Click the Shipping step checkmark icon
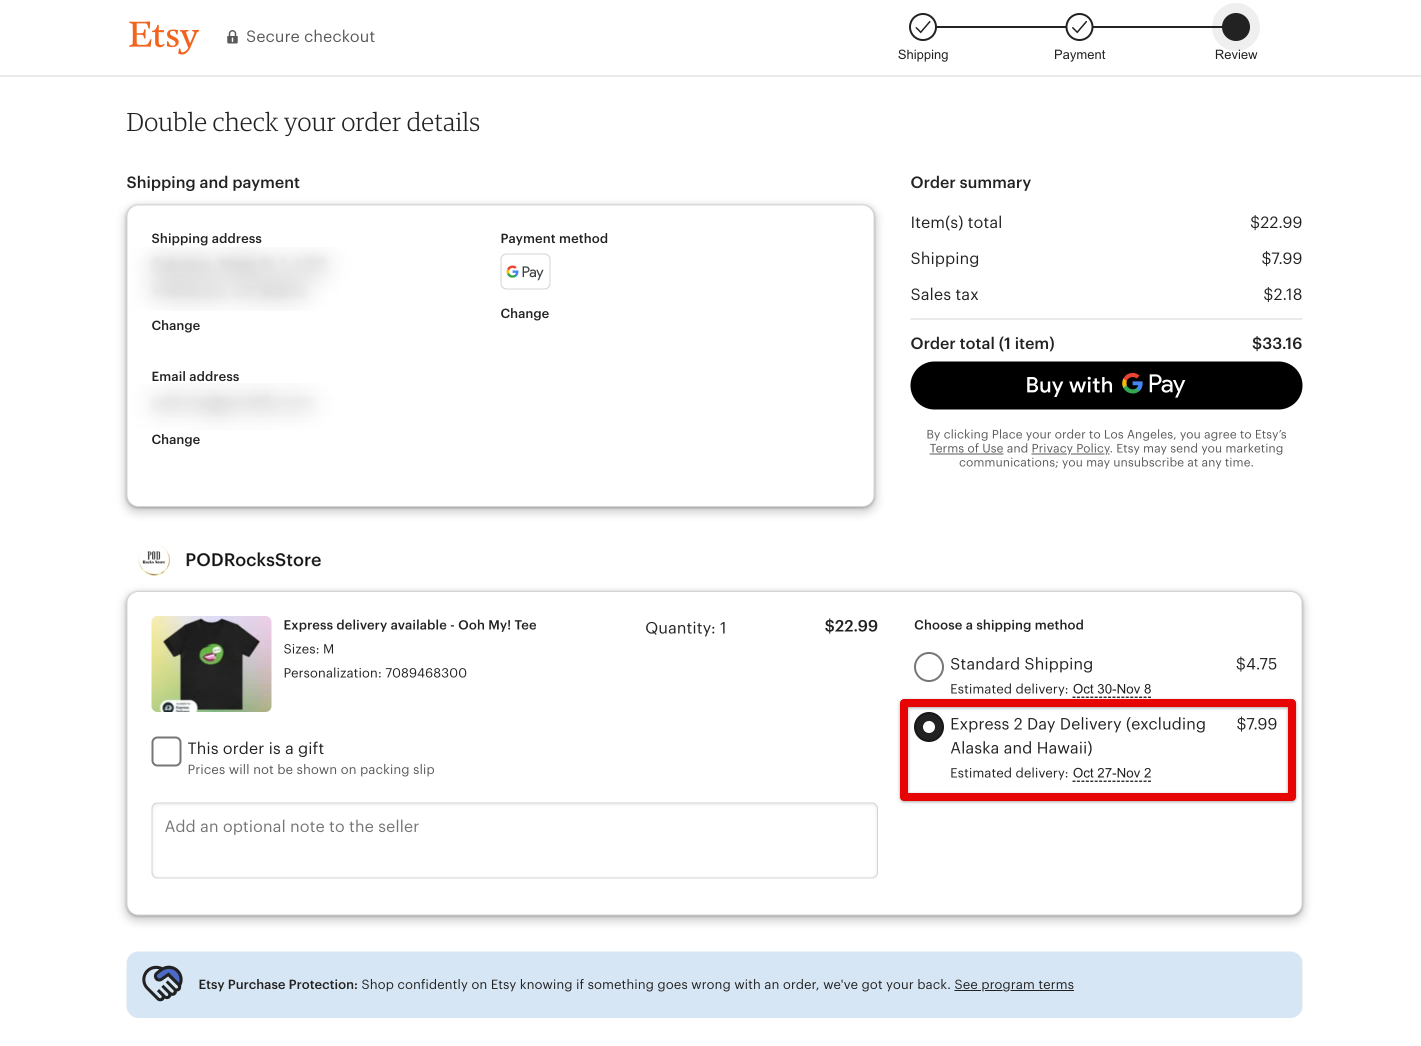 (922, 27)
